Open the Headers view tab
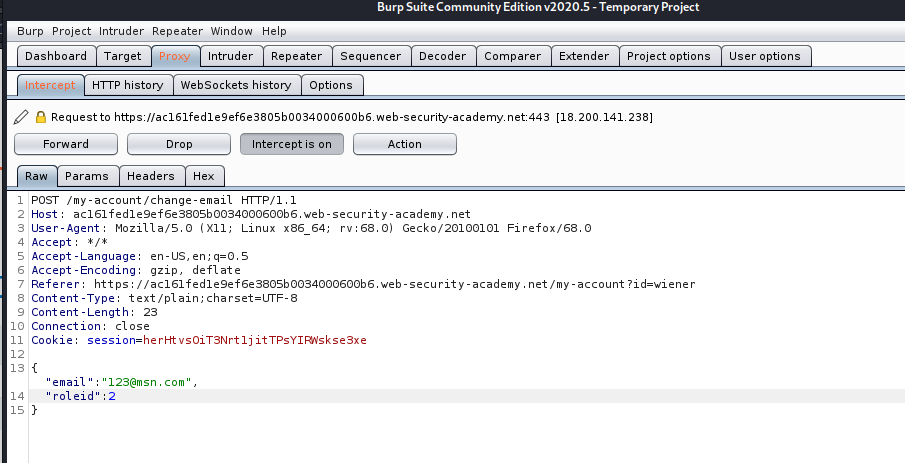Image resolution: width=905 pixels, height=463 pixels. point(151,176)
